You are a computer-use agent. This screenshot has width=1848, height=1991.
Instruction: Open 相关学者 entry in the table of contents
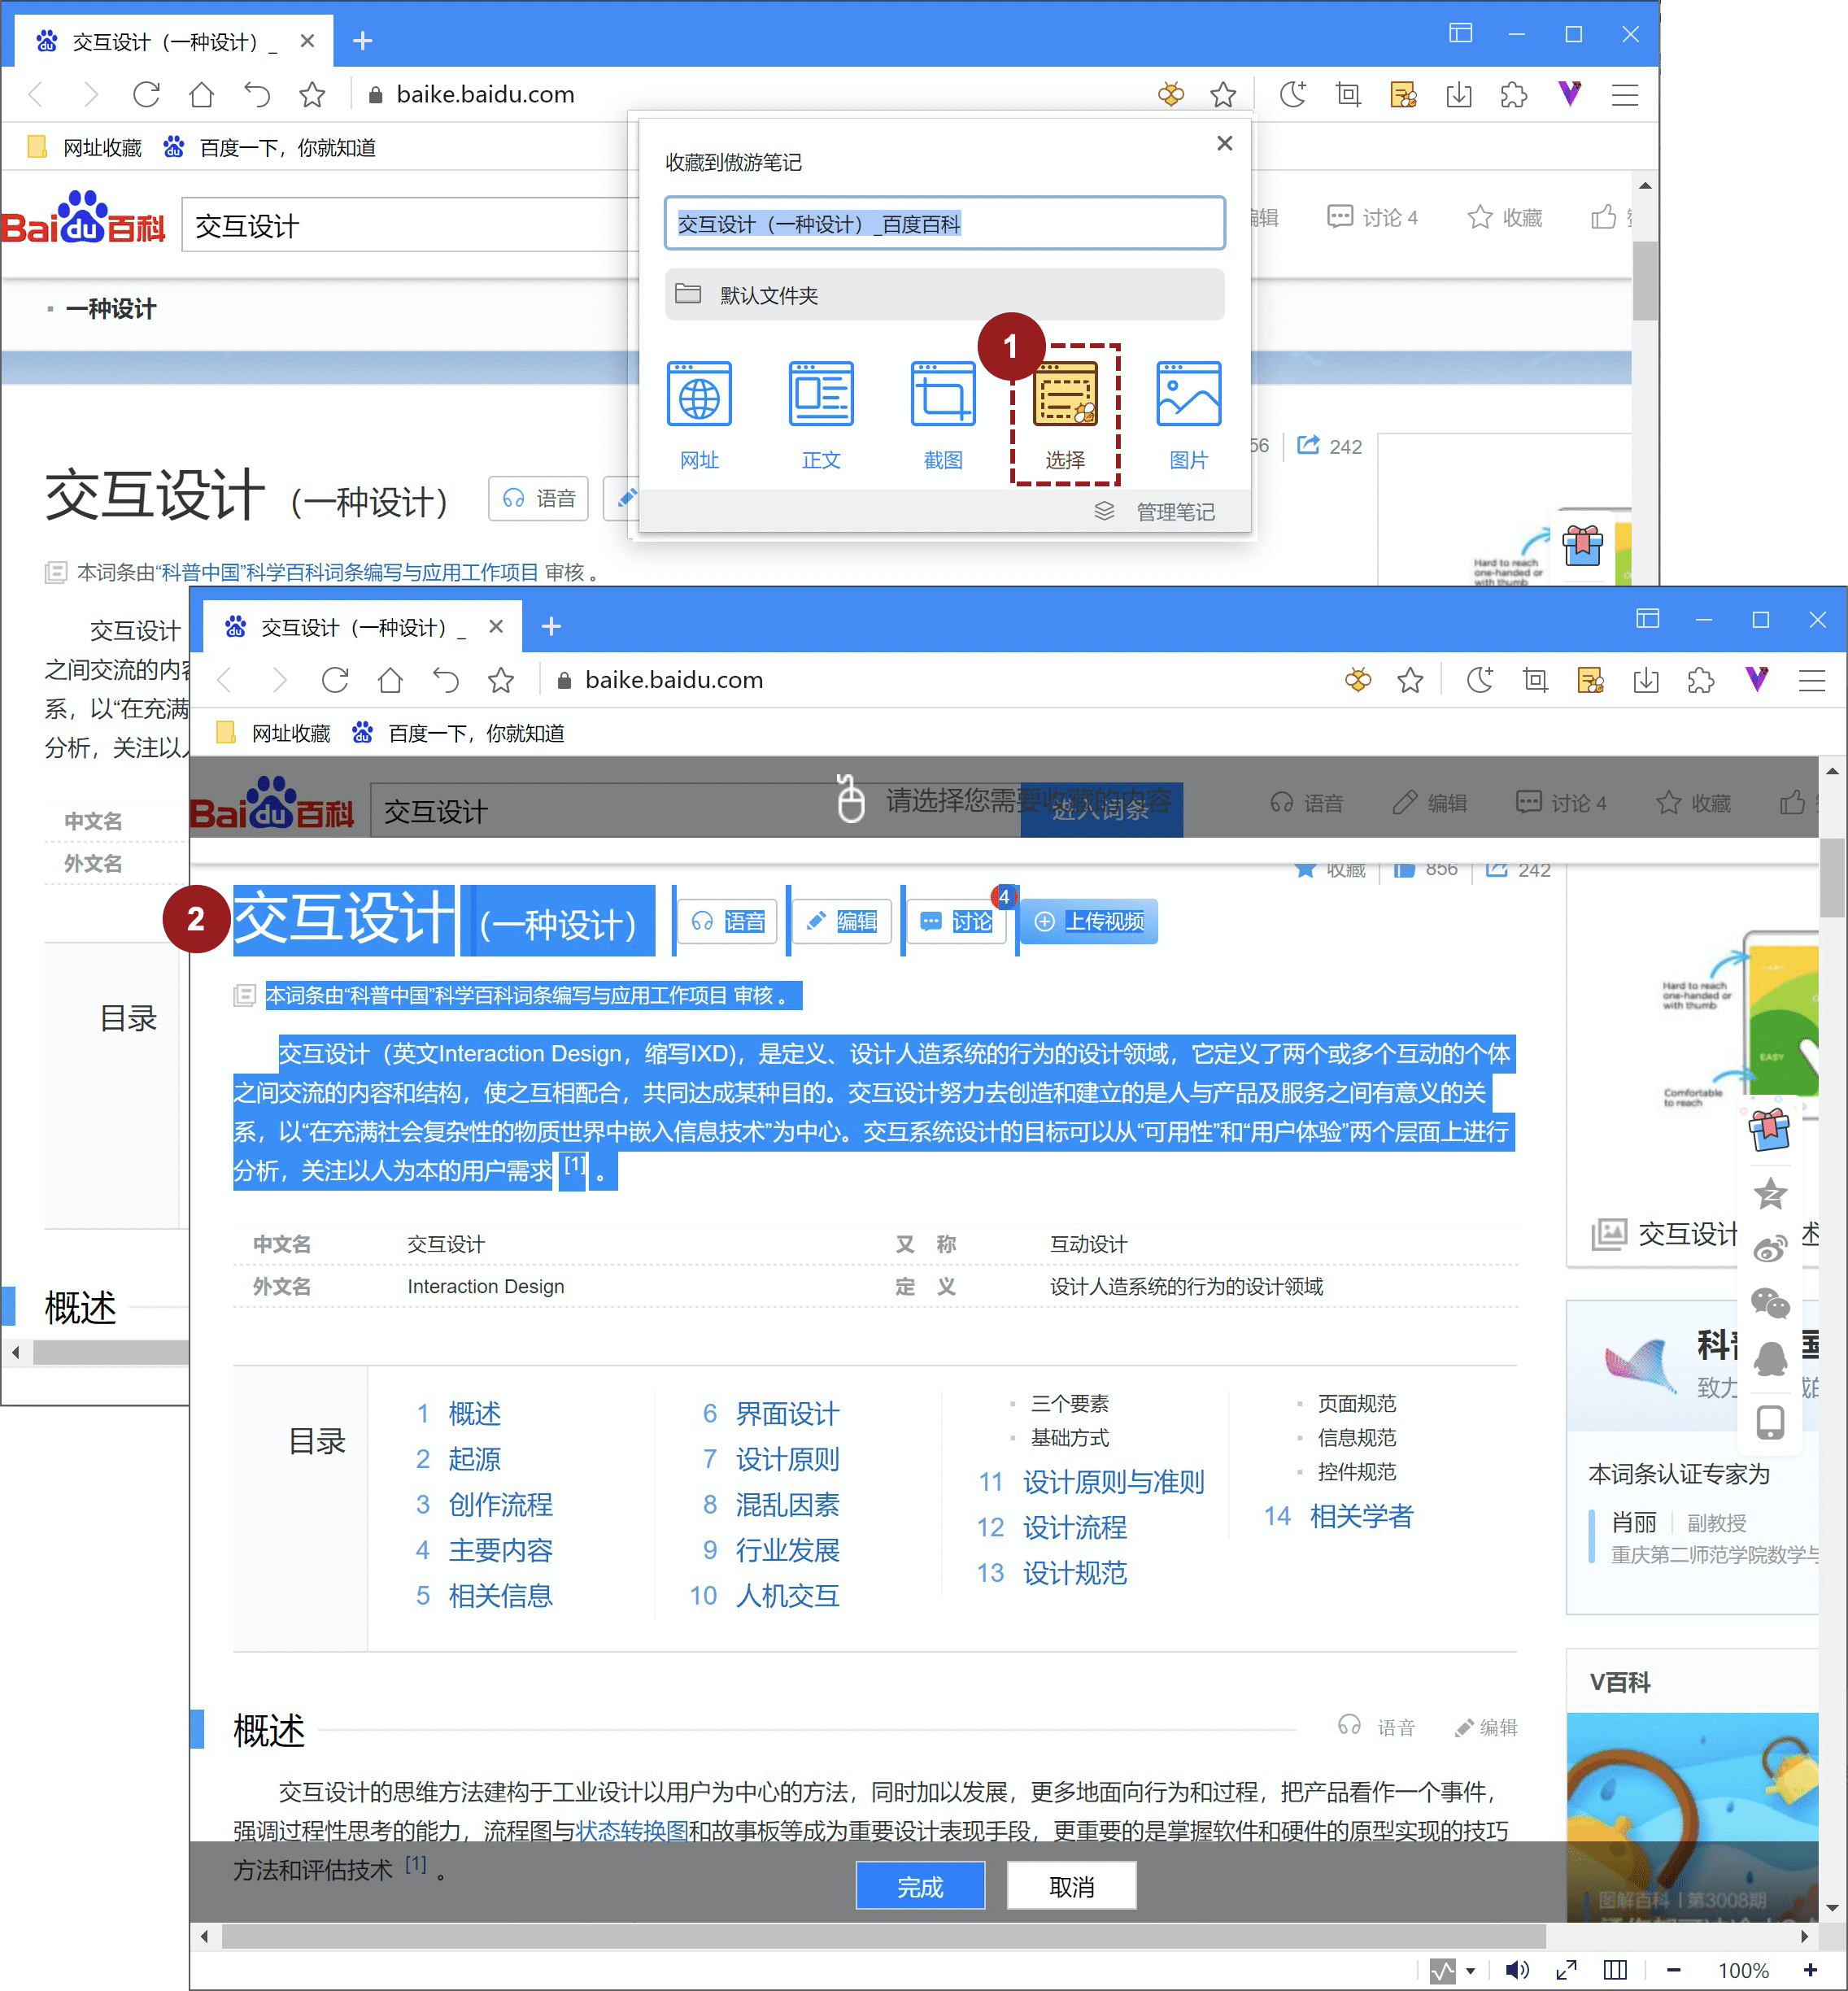pos(1361,1515)
